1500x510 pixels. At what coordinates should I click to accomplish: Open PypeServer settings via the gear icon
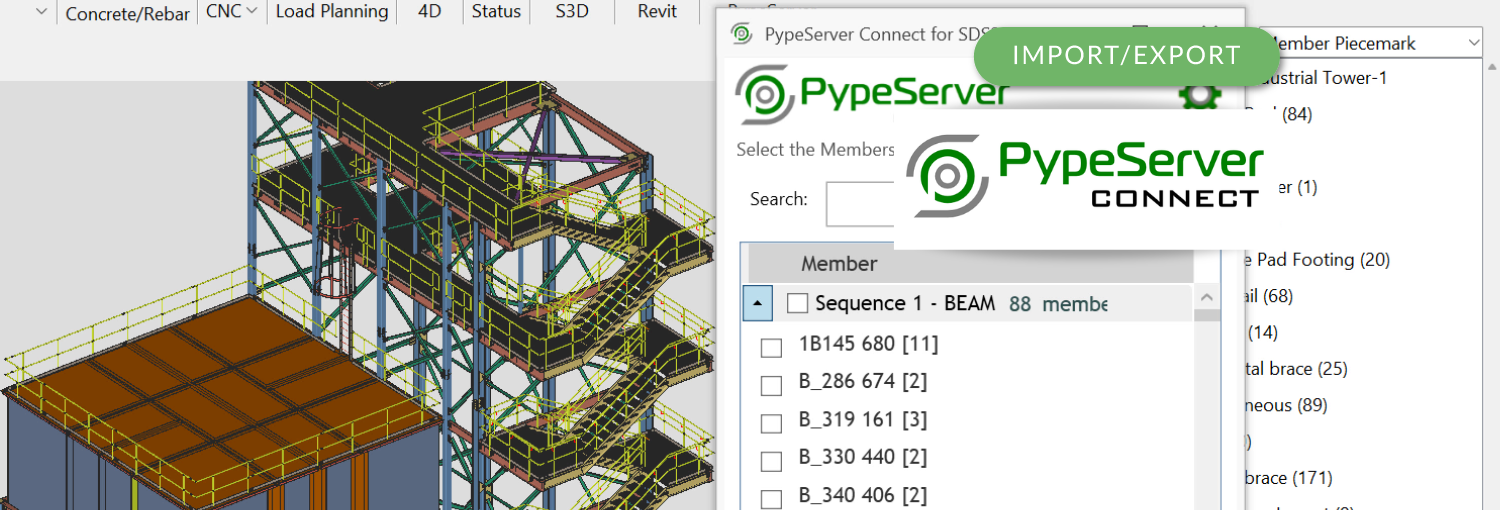click(x=1198, y=96)
